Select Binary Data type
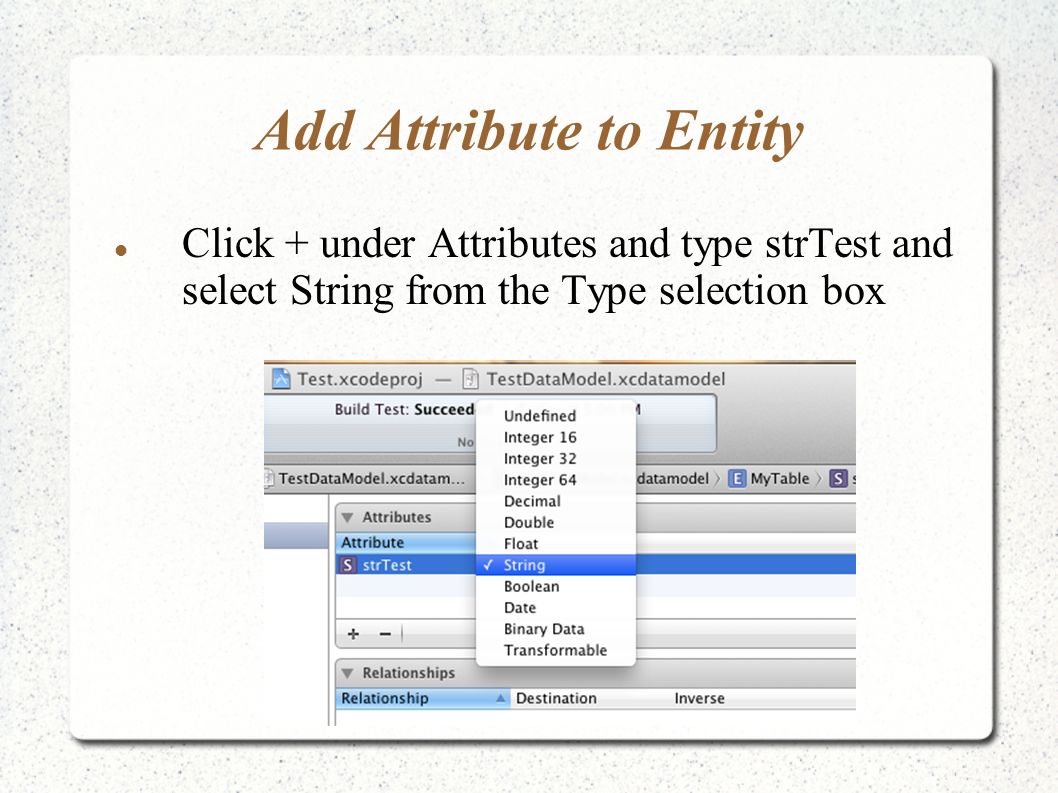Screen dimensions: 1058x793 (556, 629)
